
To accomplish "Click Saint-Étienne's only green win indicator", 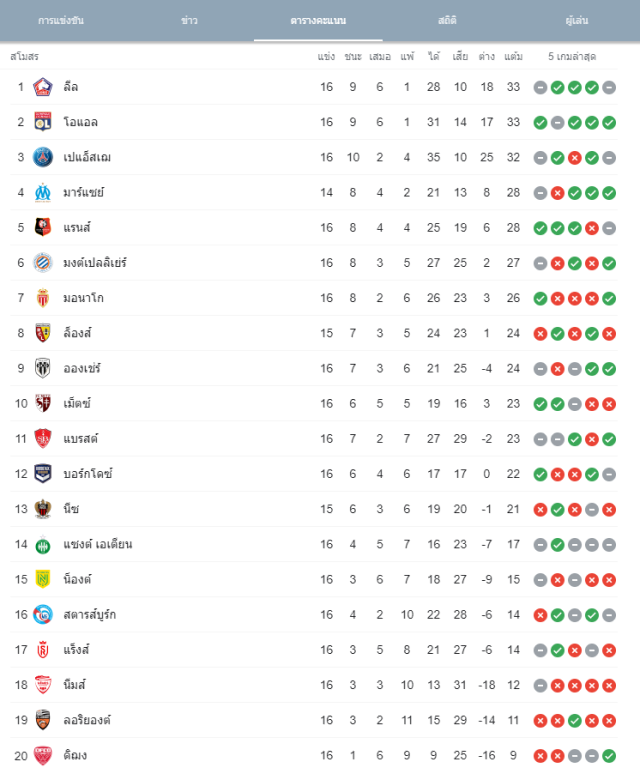I will (x=558, y=545).
